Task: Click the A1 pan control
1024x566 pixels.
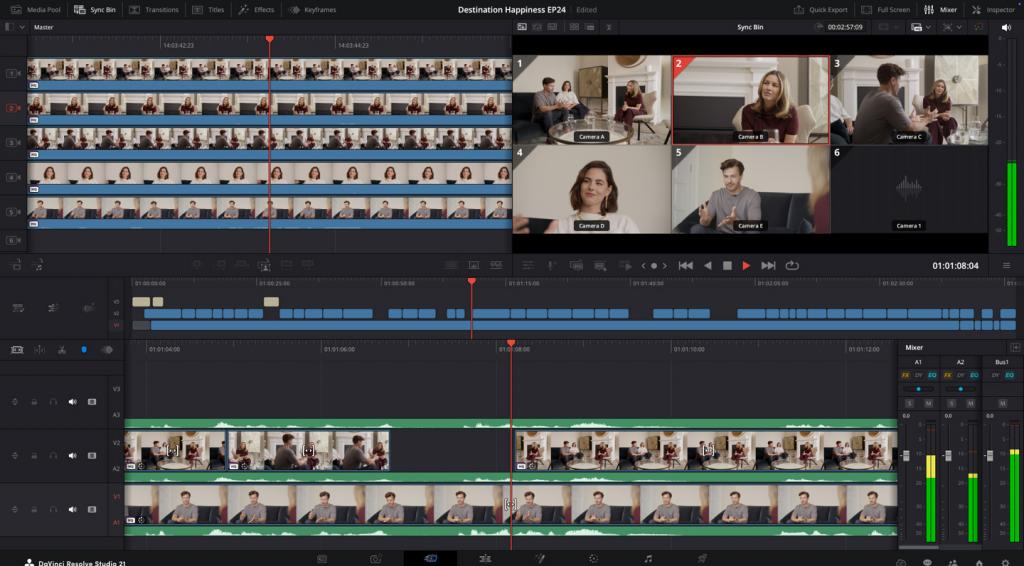Action: point(918,389)
